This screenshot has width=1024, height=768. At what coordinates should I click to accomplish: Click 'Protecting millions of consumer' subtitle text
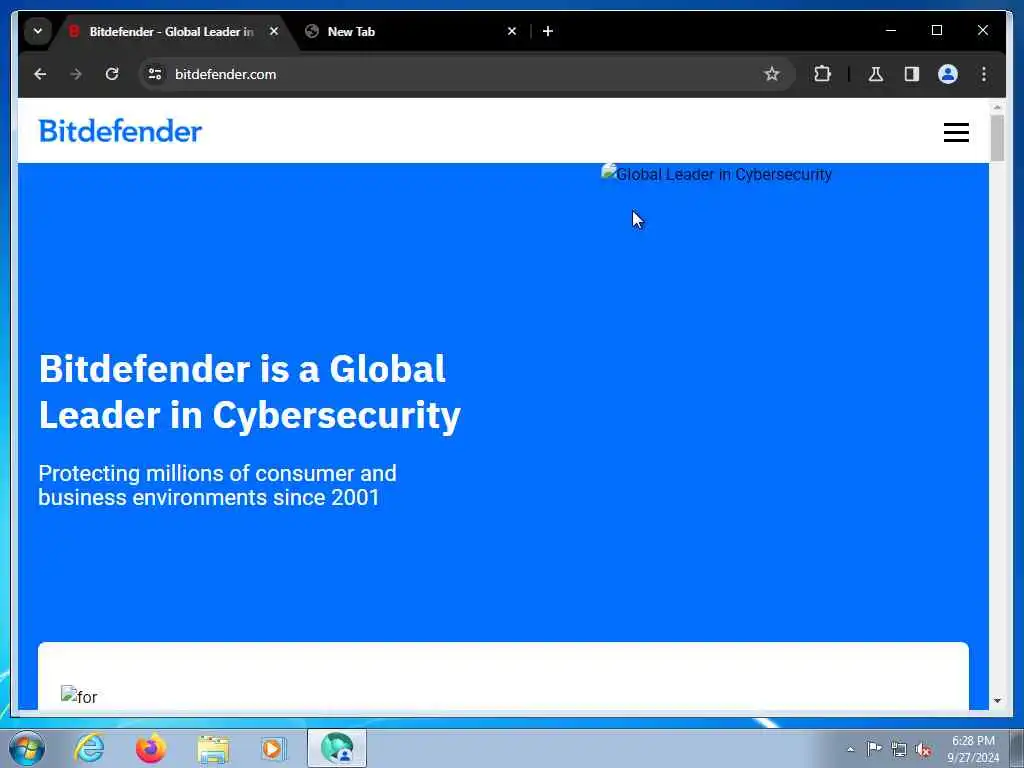coord(217,485)
